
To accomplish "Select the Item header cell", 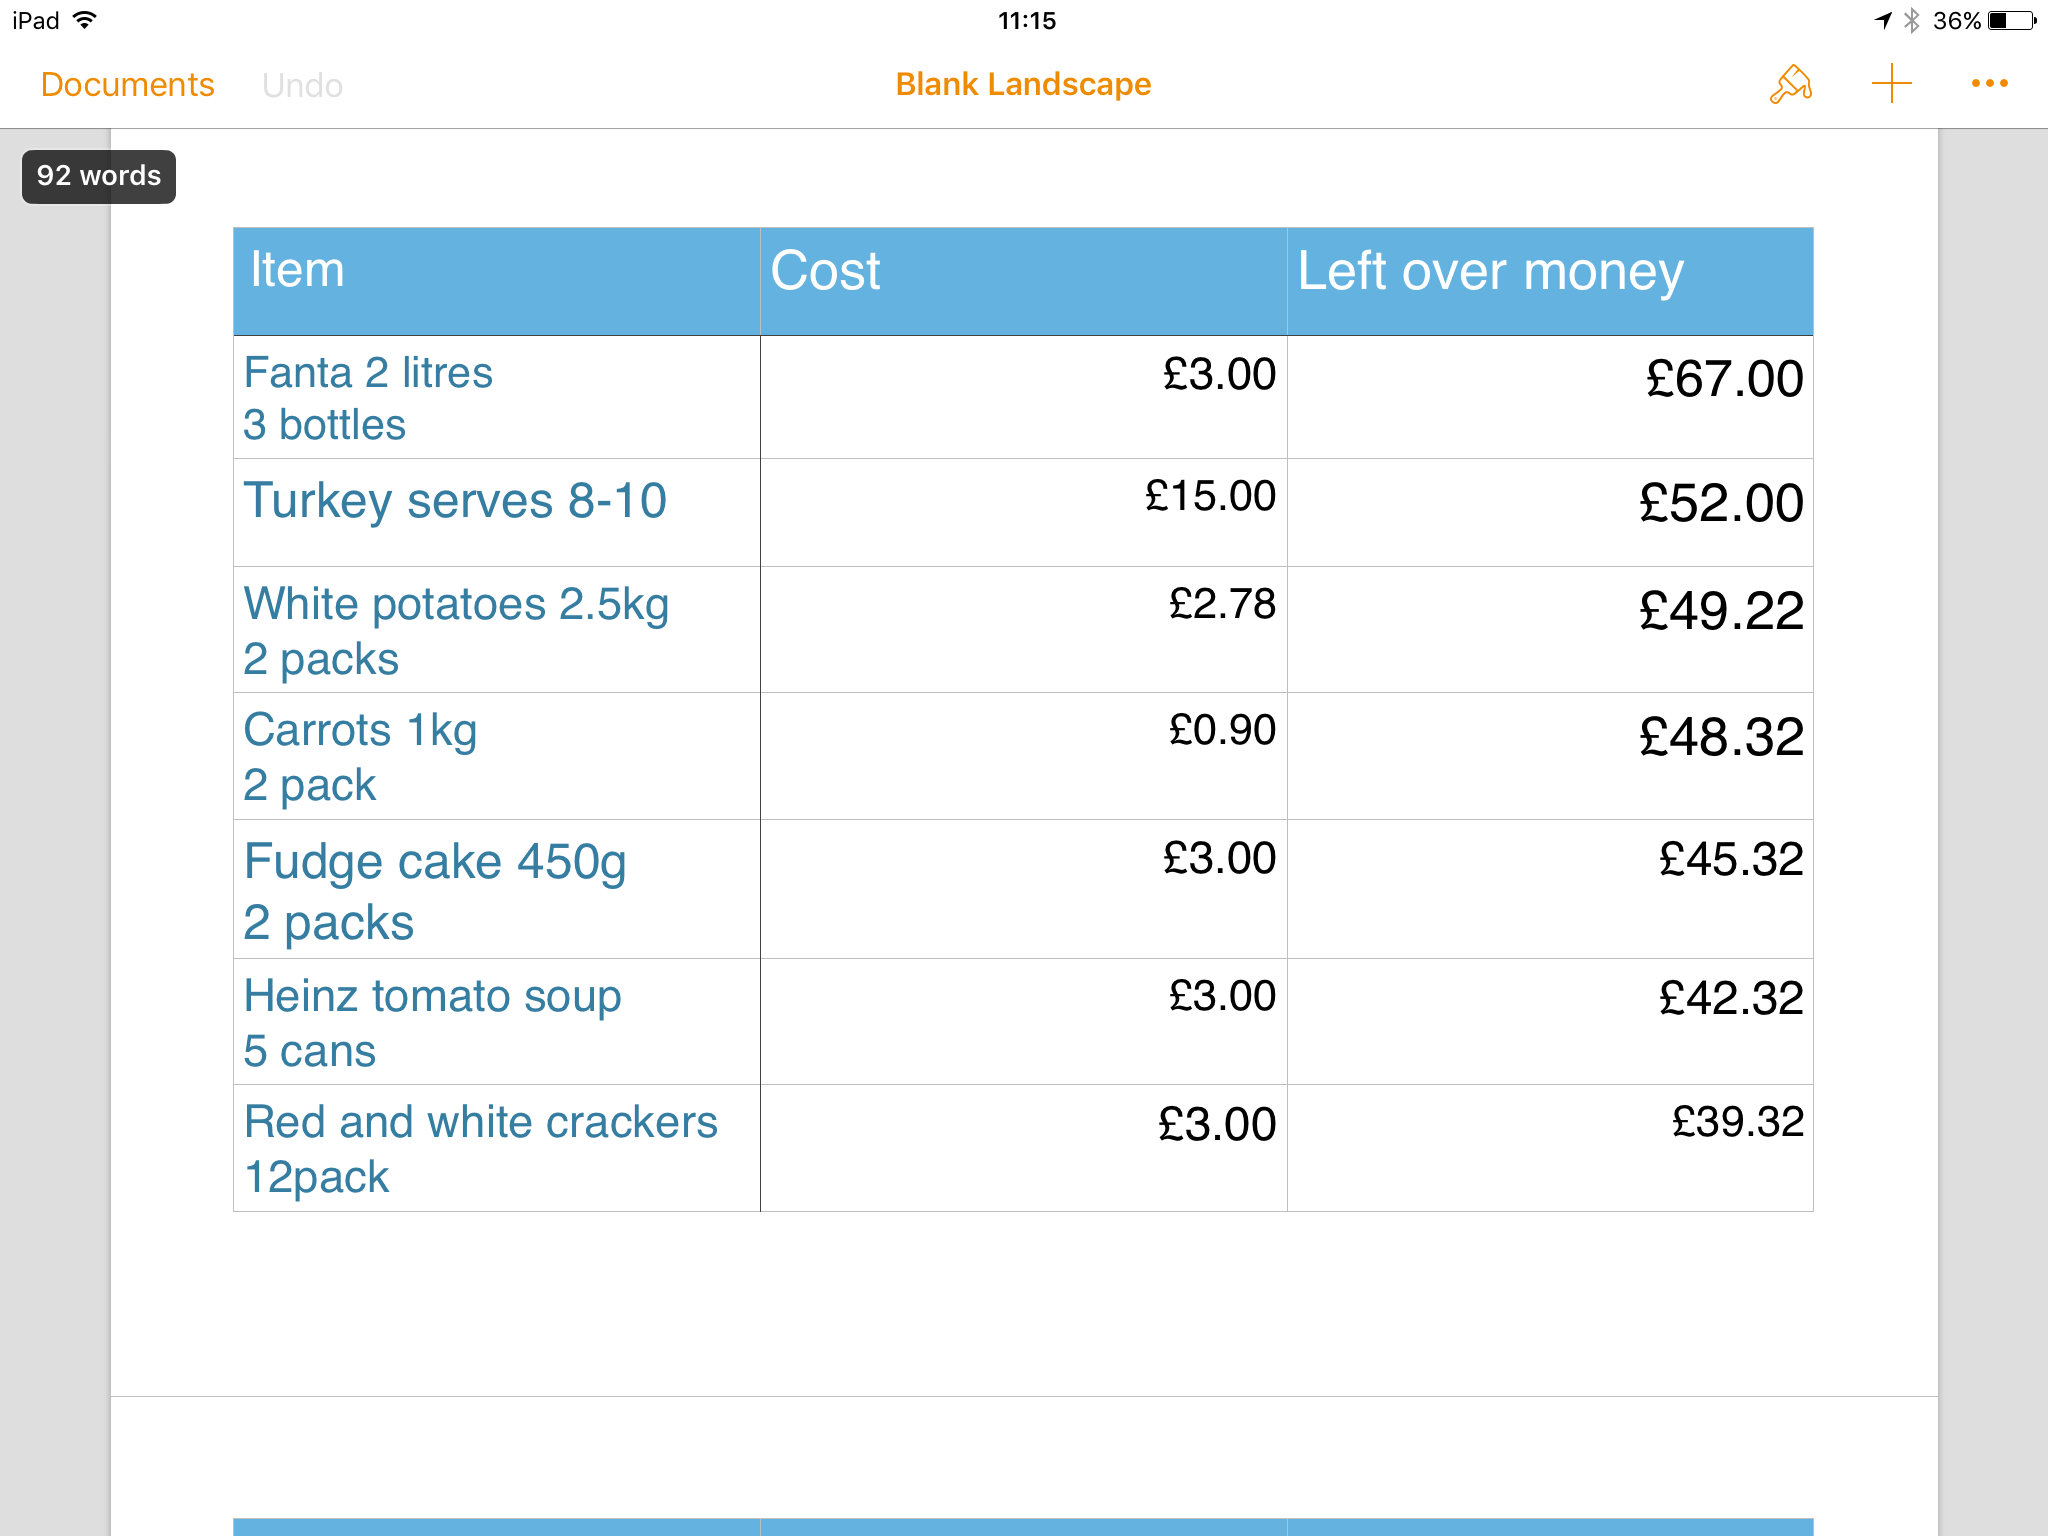I will pos(496,281).
